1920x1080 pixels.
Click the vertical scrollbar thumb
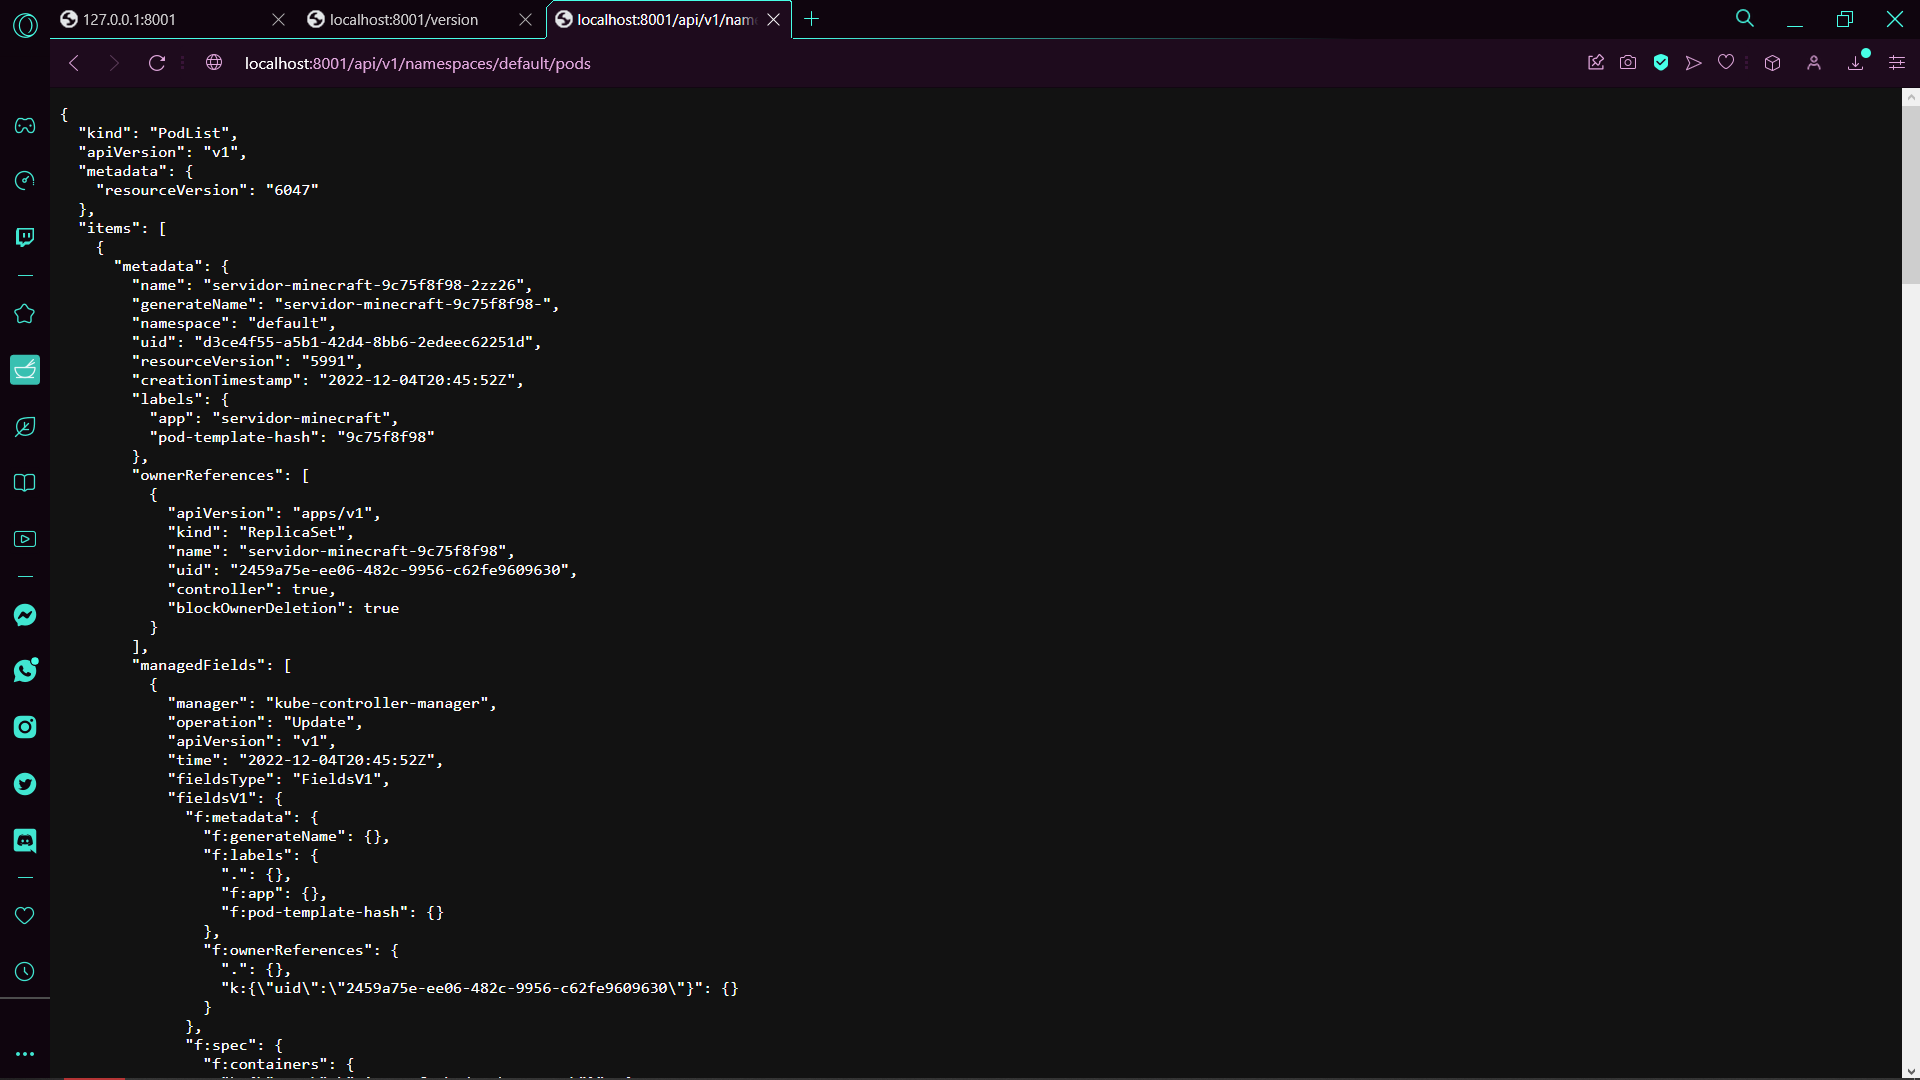point(1911,195)
